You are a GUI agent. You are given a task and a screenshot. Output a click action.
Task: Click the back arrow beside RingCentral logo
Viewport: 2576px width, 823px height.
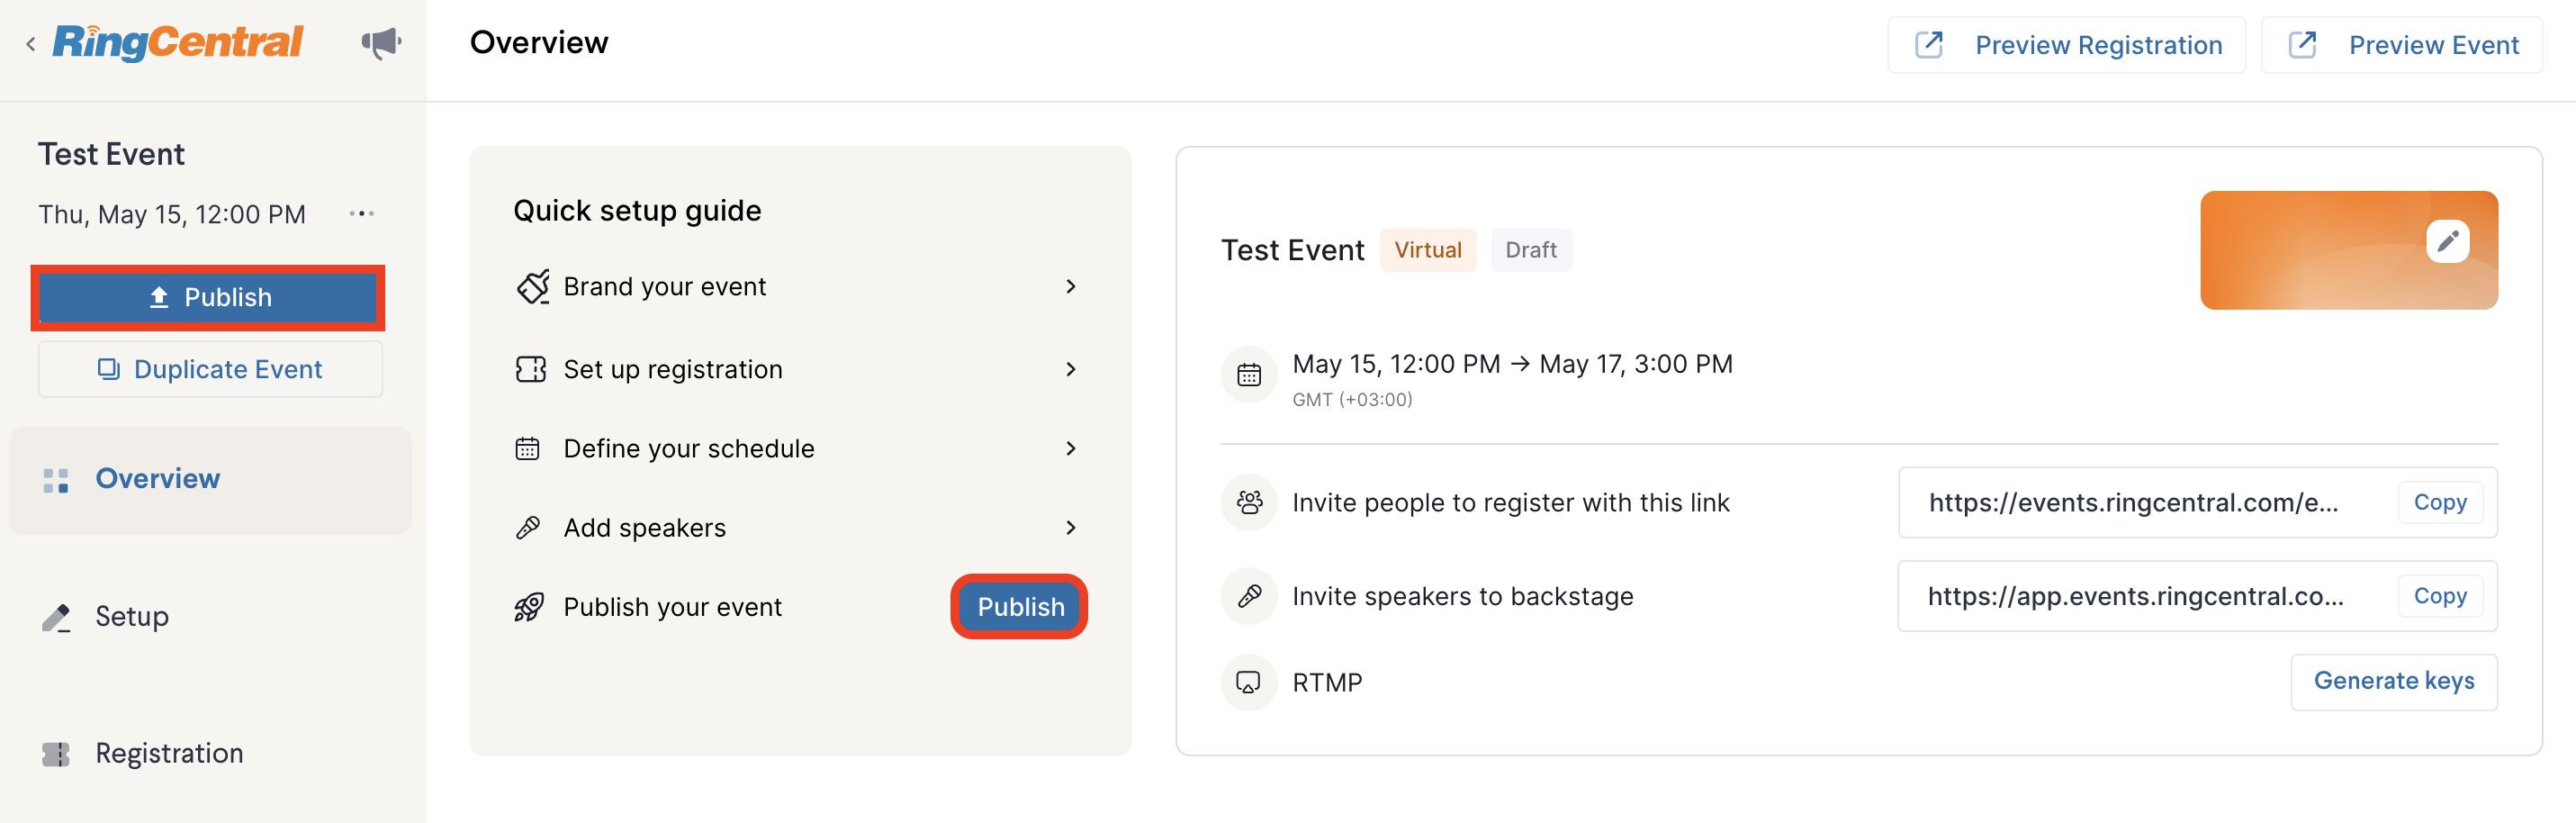coord(31,44)
